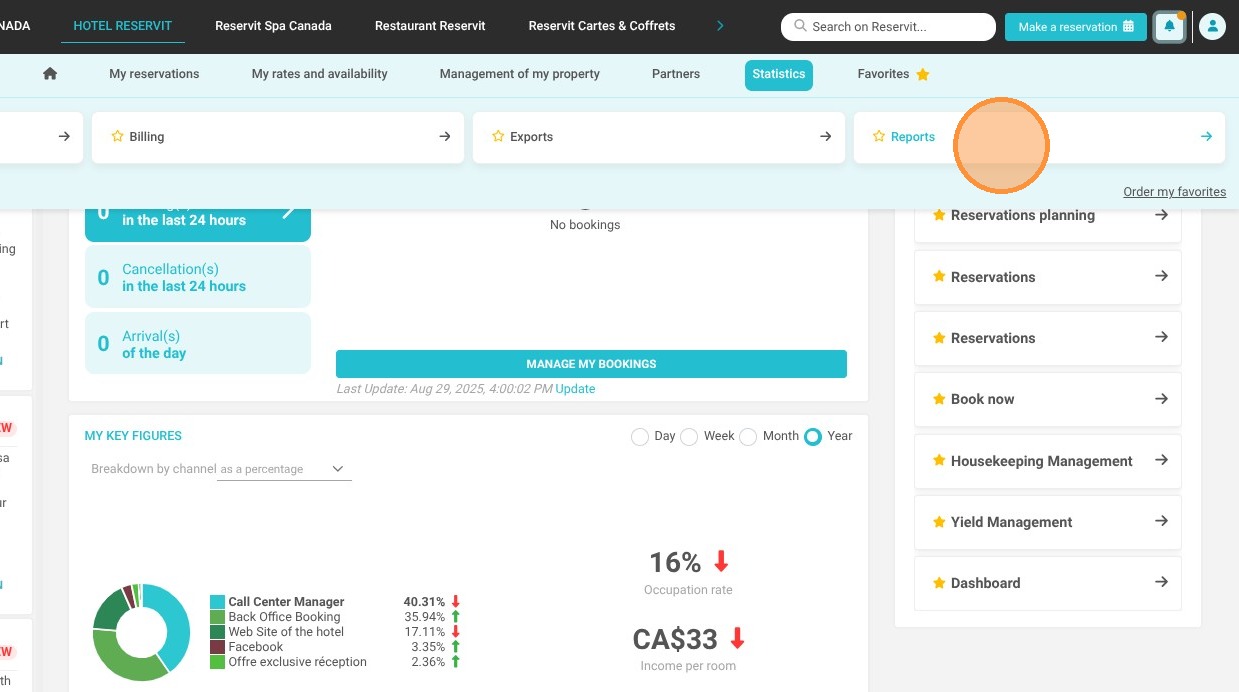This screenshot has height=692, width=1239.
Task: Click the Back Office Booking color swatch
Action: click(217, 617)
